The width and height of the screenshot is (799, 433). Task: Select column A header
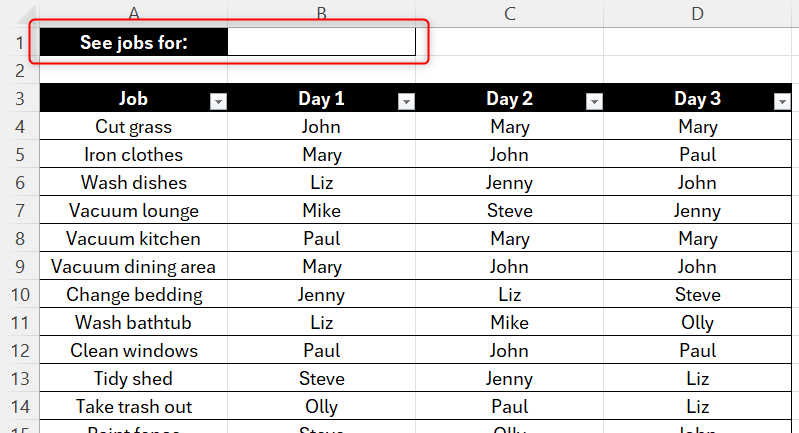[x=134, y=13]
